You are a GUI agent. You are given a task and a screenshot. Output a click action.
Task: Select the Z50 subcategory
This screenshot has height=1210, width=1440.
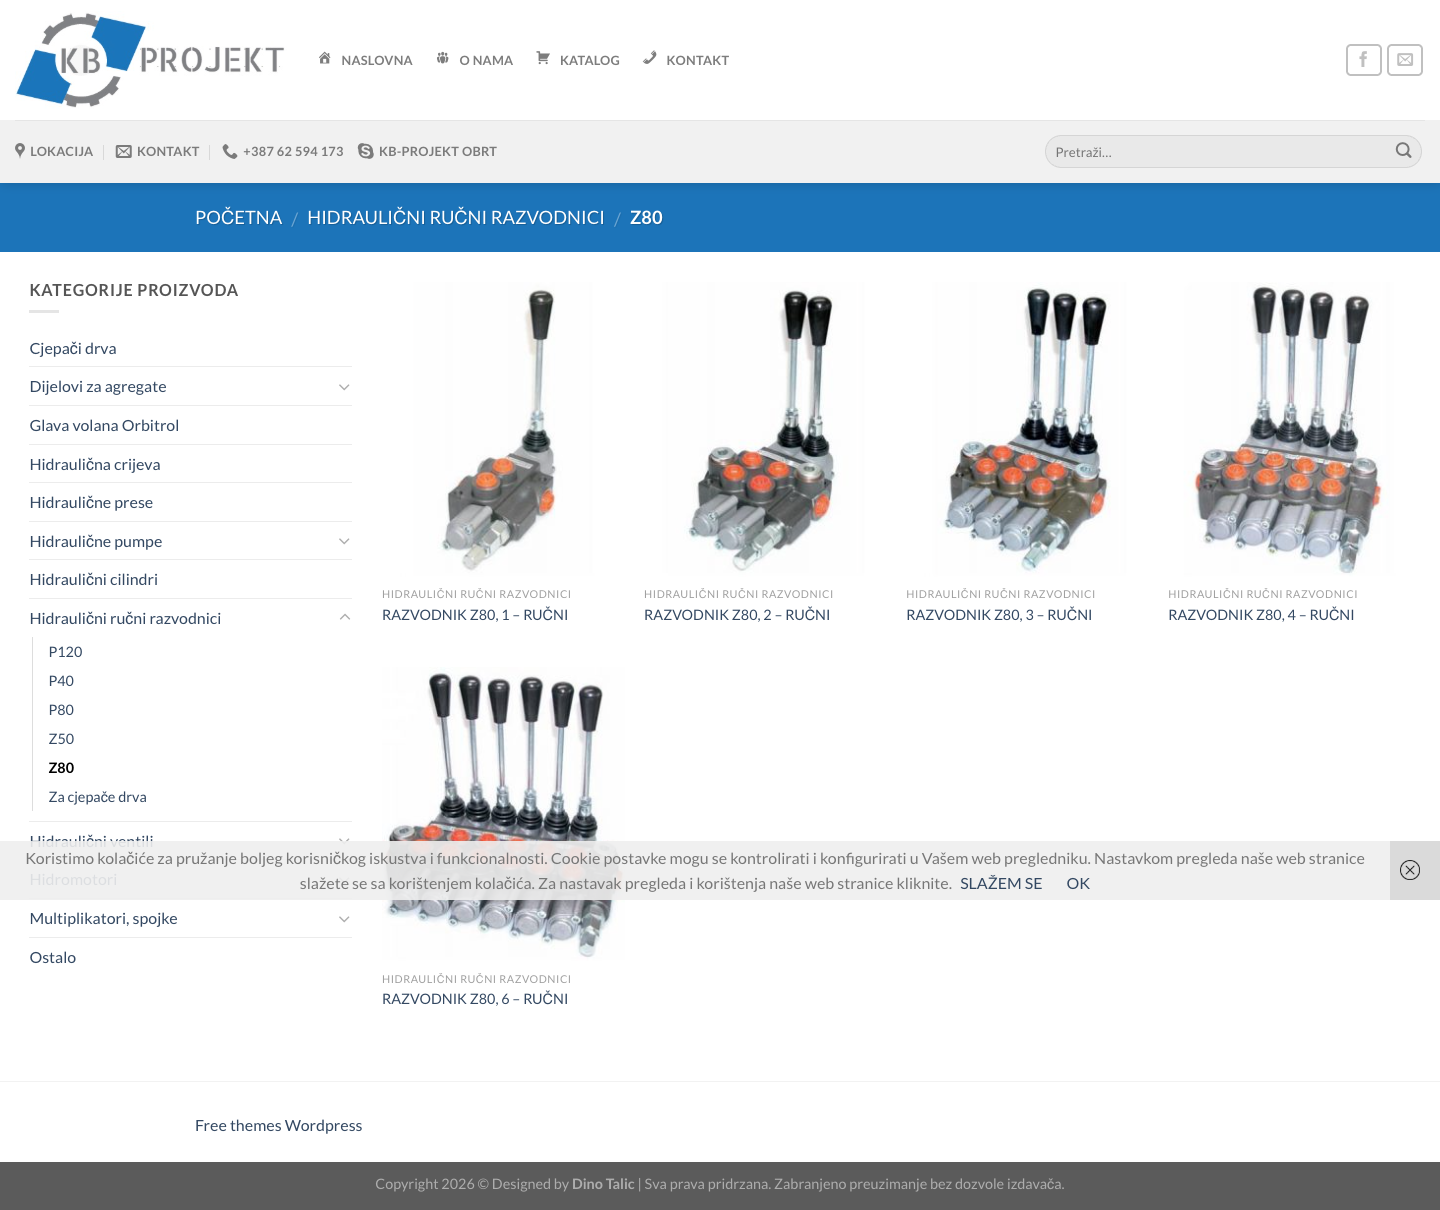[61, 739]
